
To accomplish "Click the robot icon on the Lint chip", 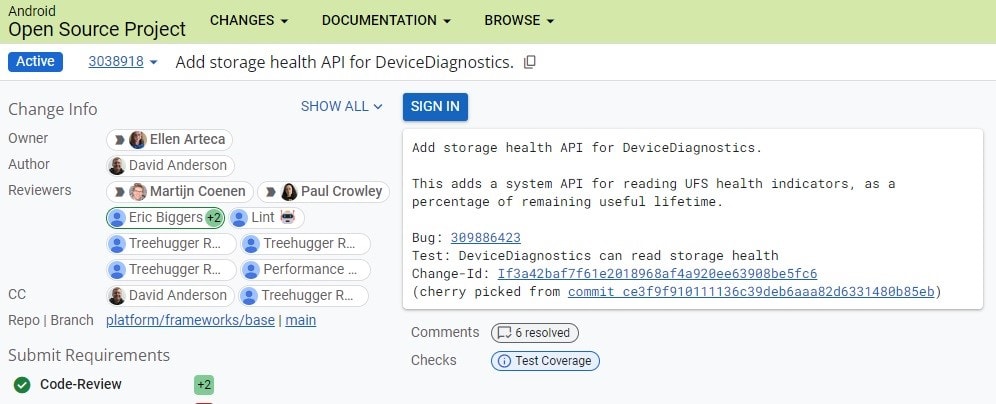I will 288,217.
